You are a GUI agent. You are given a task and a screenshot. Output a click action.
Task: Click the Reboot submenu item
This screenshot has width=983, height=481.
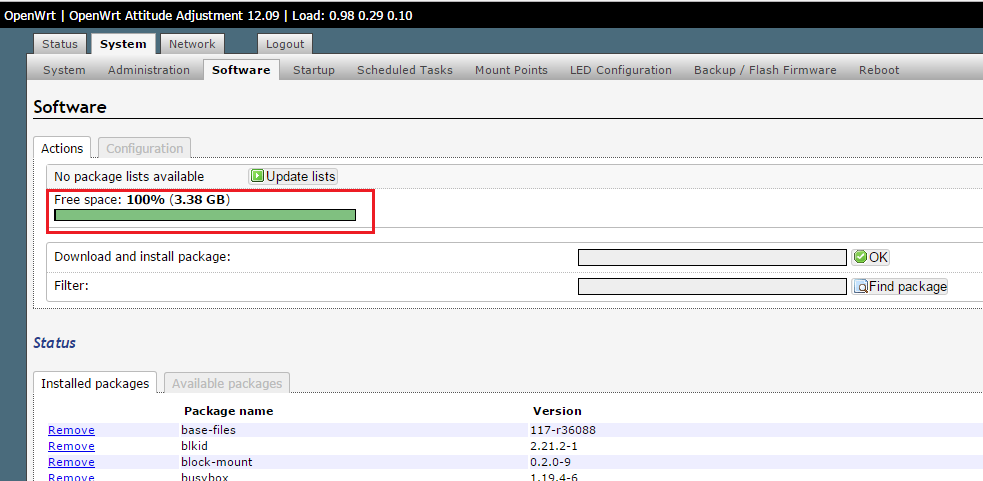click(879, 70)
